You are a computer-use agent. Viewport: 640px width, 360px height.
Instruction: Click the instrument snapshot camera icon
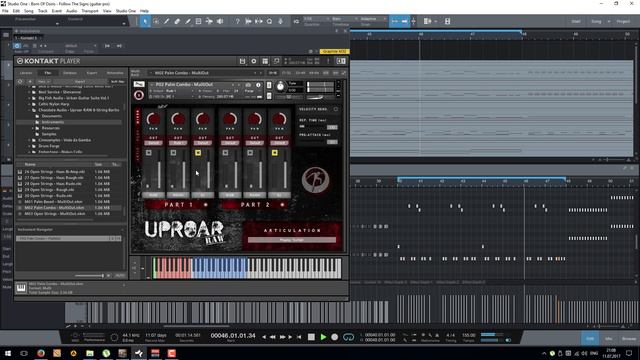(x=248, y=84)
